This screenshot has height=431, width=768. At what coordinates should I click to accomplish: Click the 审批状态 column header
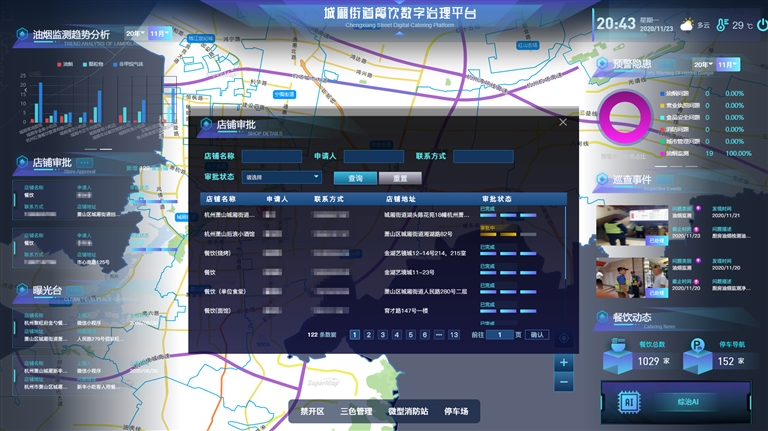(x=497, y=199)
